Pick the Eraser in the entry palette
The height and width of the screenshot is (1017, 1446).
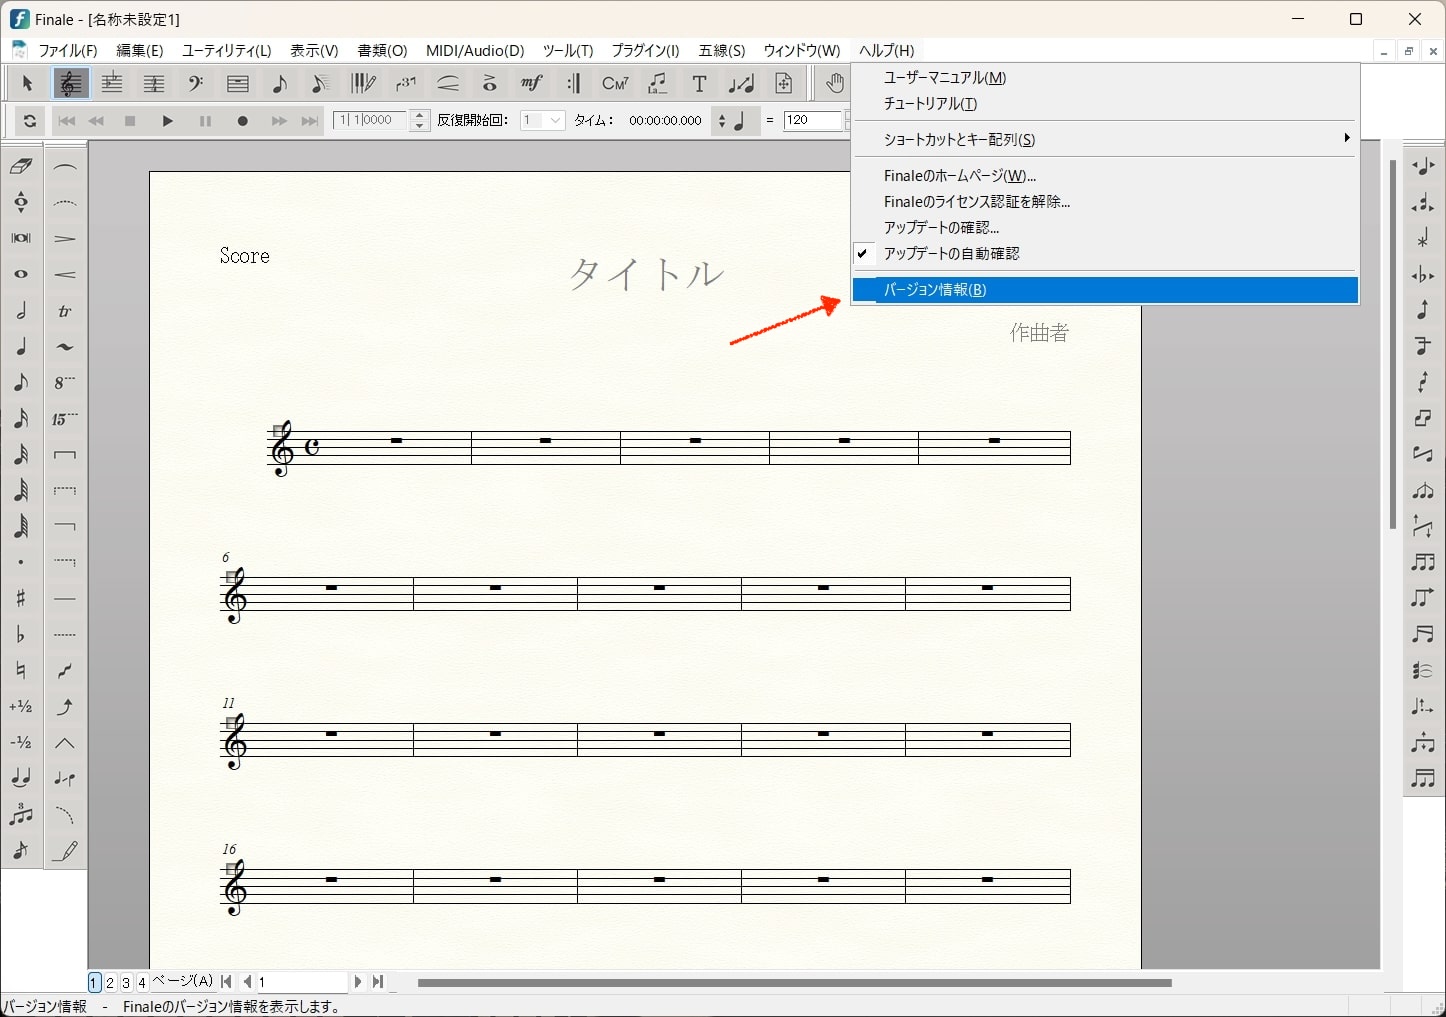pyautogui.click(x=21, y=166)
